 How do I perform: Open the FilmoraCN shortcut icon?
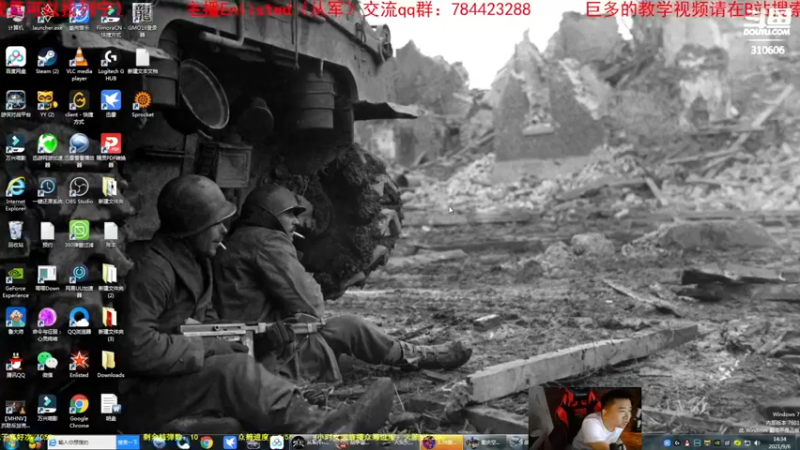[111, 20]
